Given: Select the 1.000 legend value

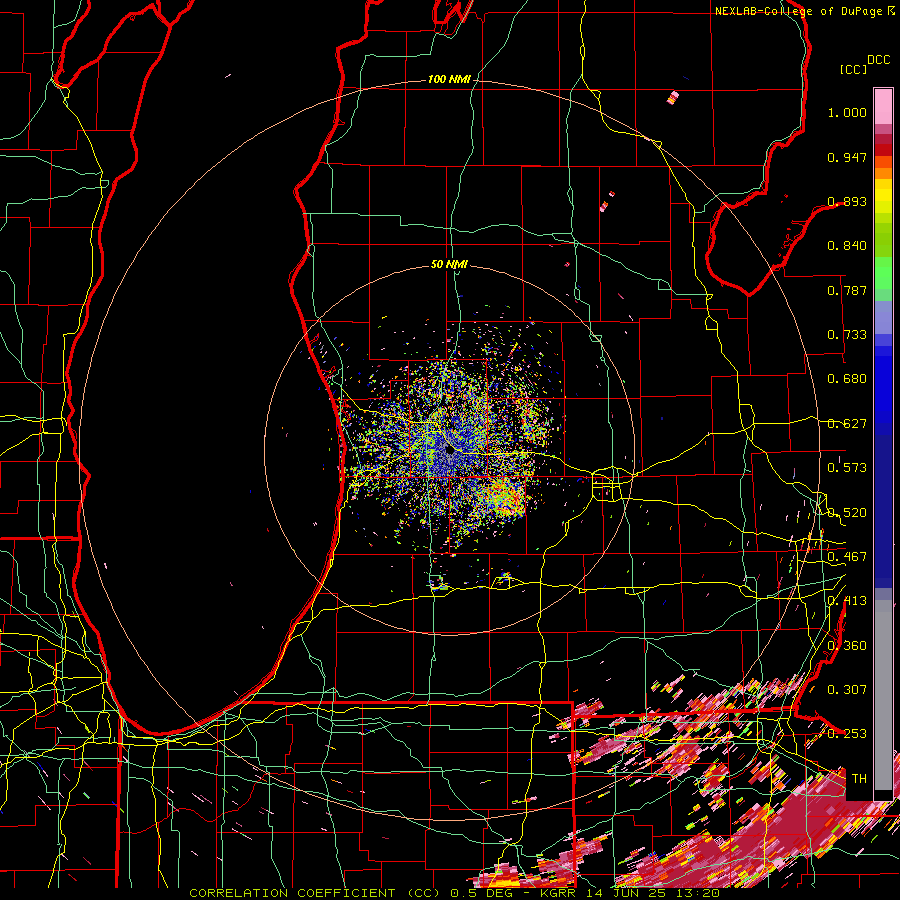Looking at the screenshot, I should point(847,112).
